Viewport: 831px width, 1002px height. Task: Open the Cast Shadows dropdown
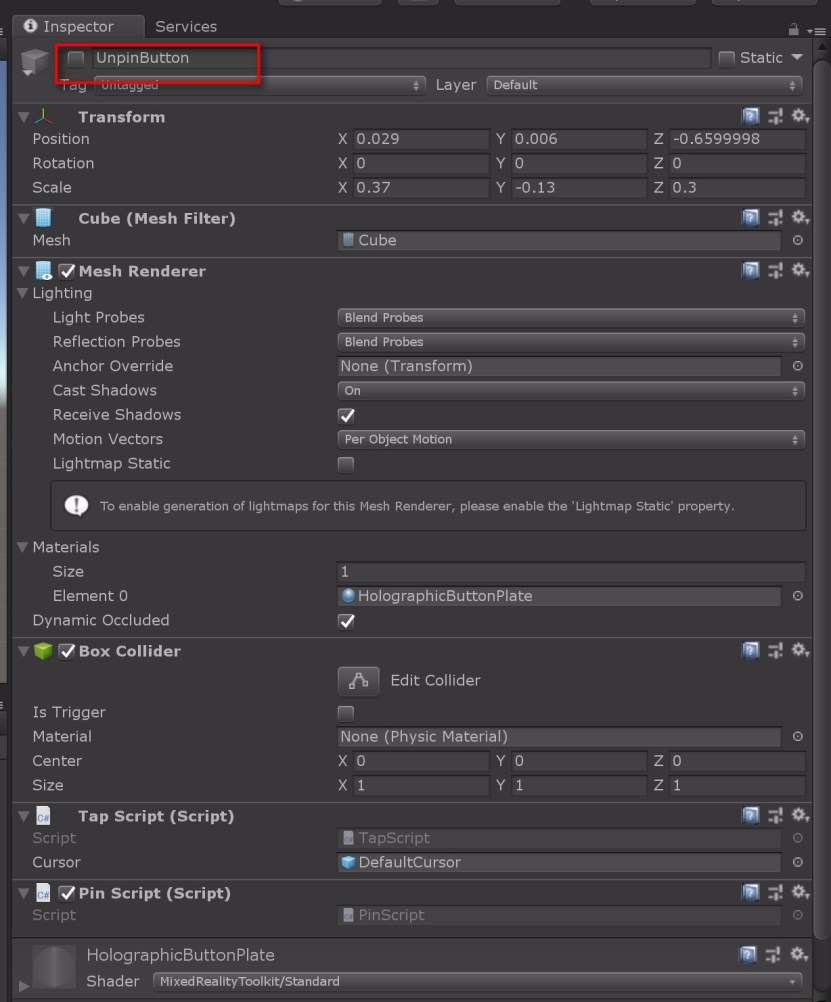point(571,390)
